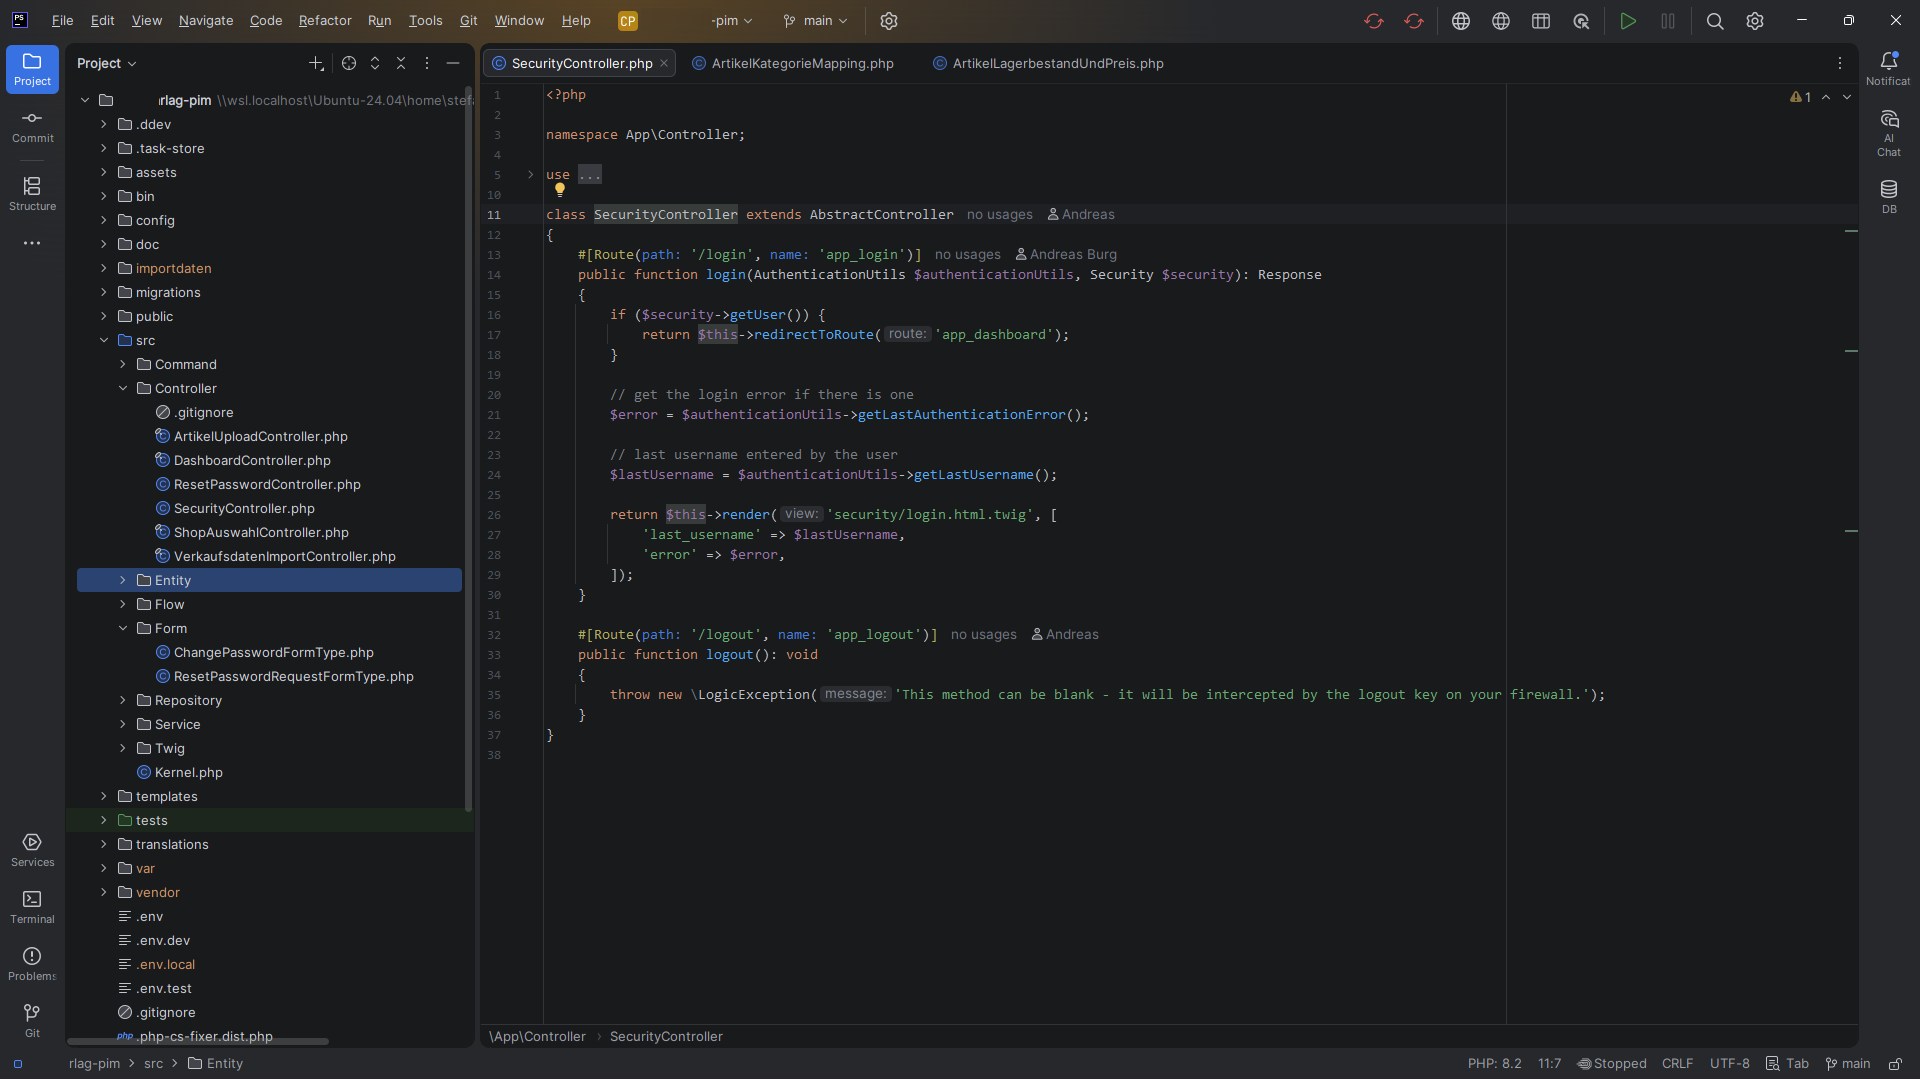
Task: Open Project panel options menu
Action: tap(427, 63)
